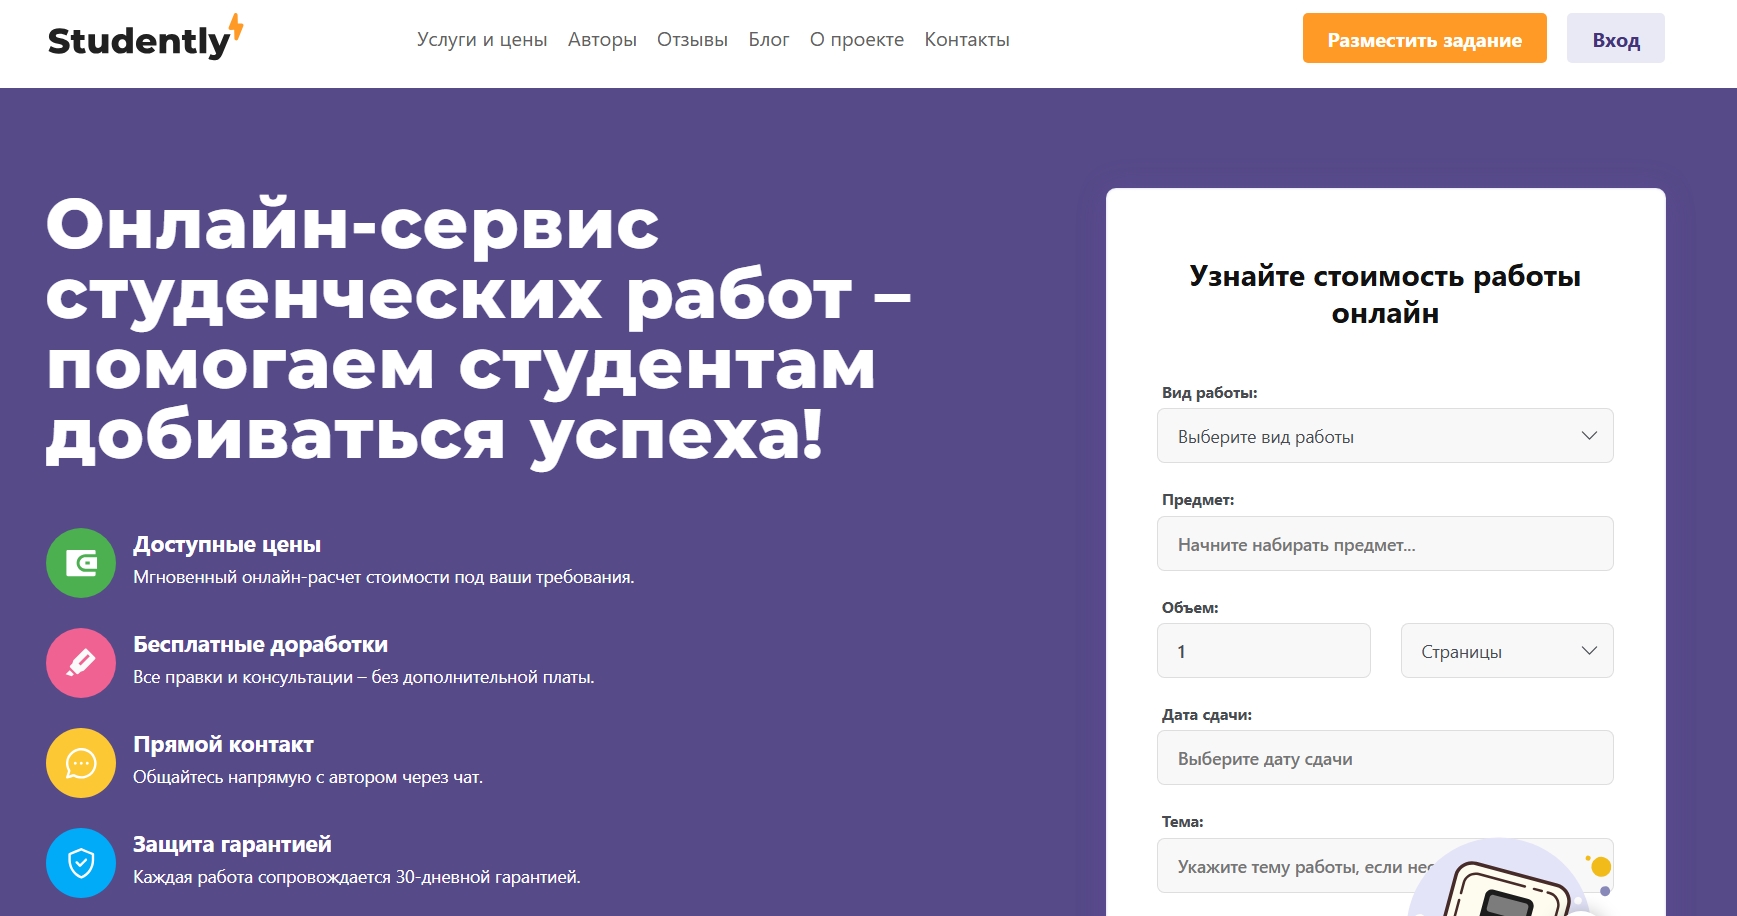
Task: Click the blue shield icon beside Защита гарантией
Action: tap(80, 863)
